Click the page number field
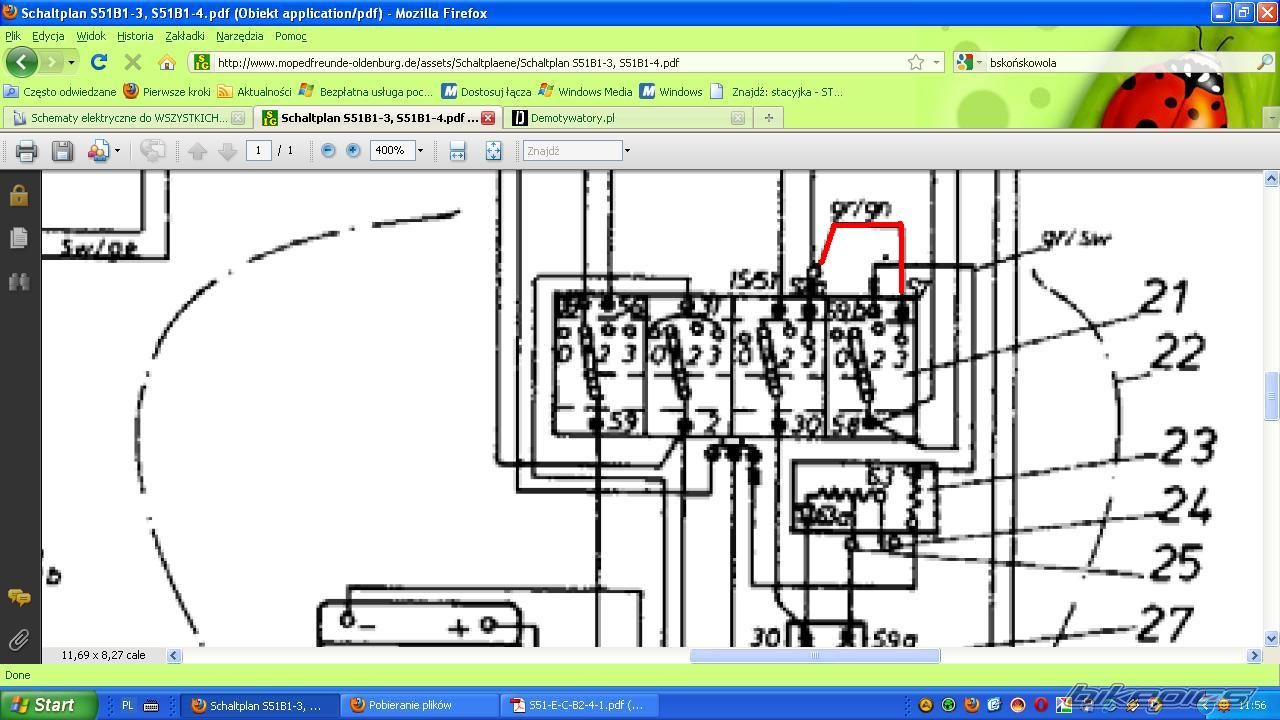The height and width of the screenshot is (720, 1280). (x=258, y=150)
